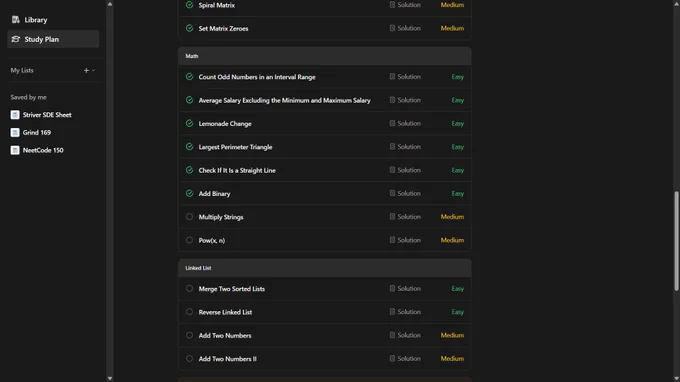Open Solution for Lemonade Change

[x=405, y=124]
